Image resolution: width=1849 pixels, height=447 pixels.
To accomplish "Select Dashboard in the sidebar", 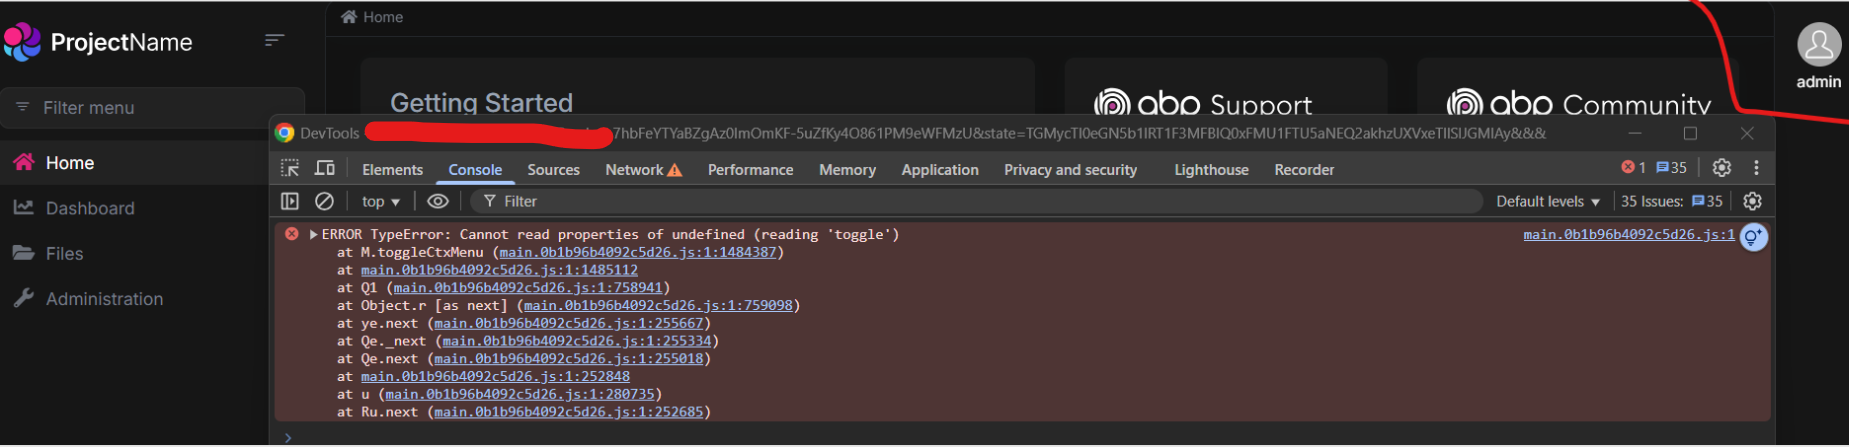I will 90,208.
